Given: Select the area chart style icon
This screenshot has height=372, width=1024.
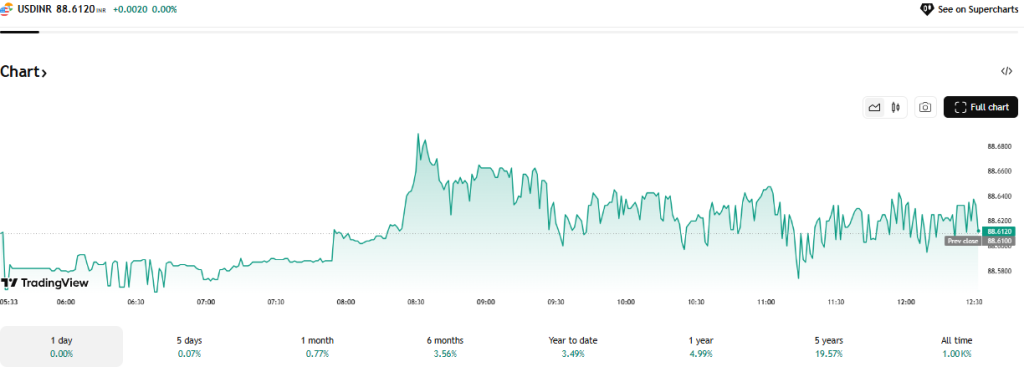Looking at the screenshot, I should (x=874, y=107).
